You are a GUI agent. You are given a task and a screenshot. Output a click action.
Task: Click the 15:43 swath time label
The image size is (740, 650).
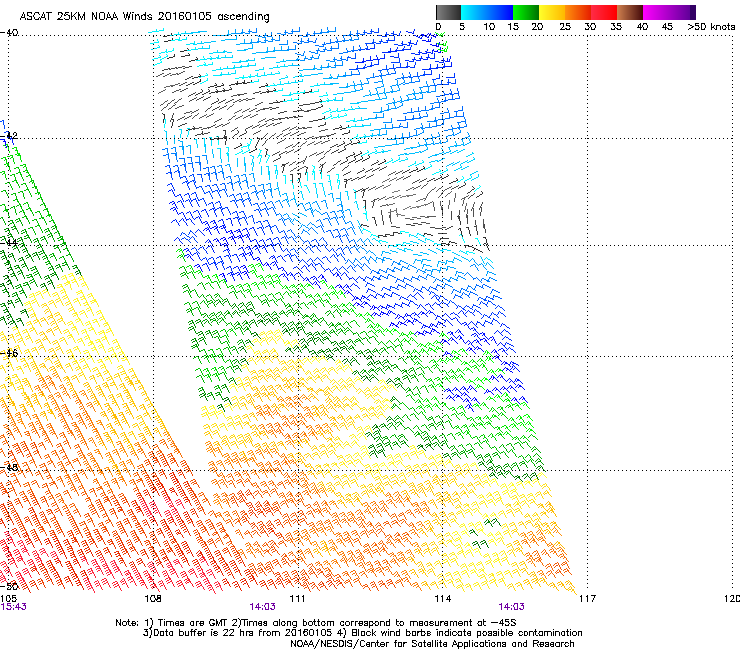coord(13,607)
